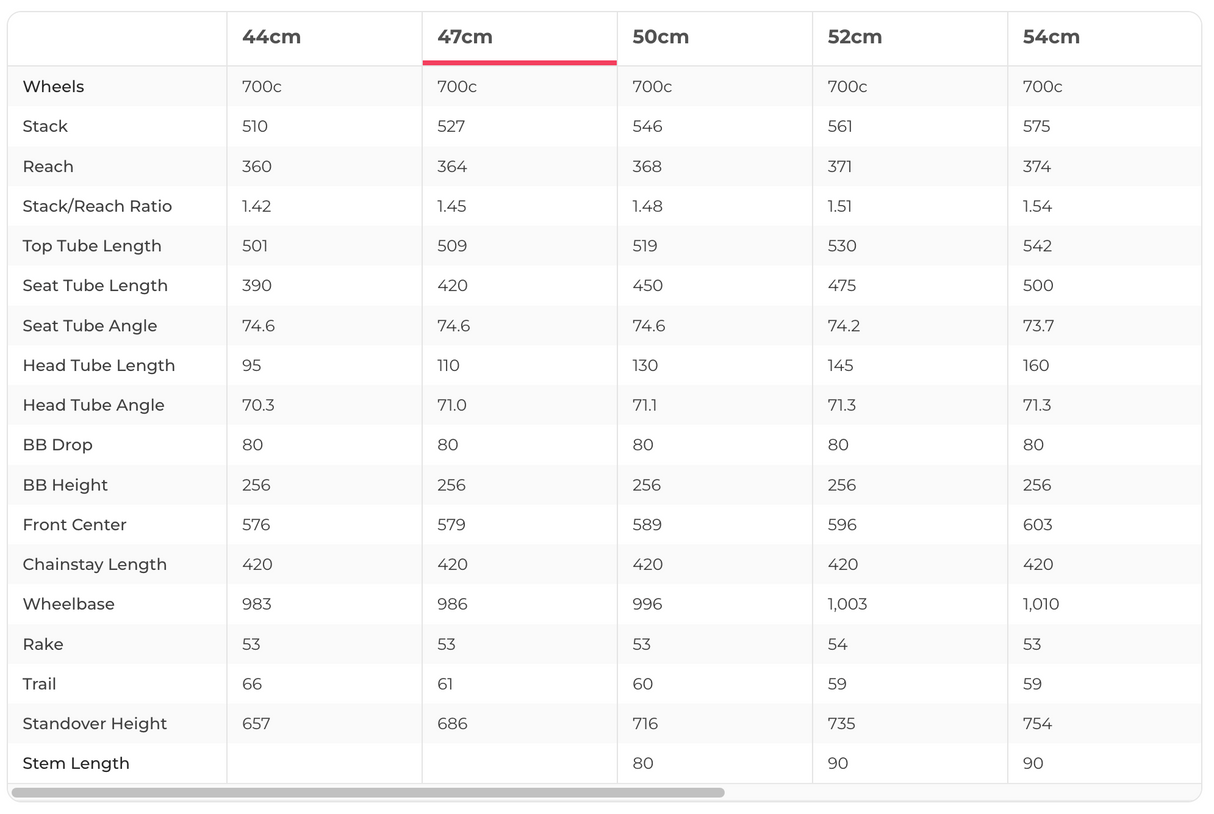Click the 1.42 stack/reach ratio cell
This screenshot has height=814, width=1214.
coord(256,206)
